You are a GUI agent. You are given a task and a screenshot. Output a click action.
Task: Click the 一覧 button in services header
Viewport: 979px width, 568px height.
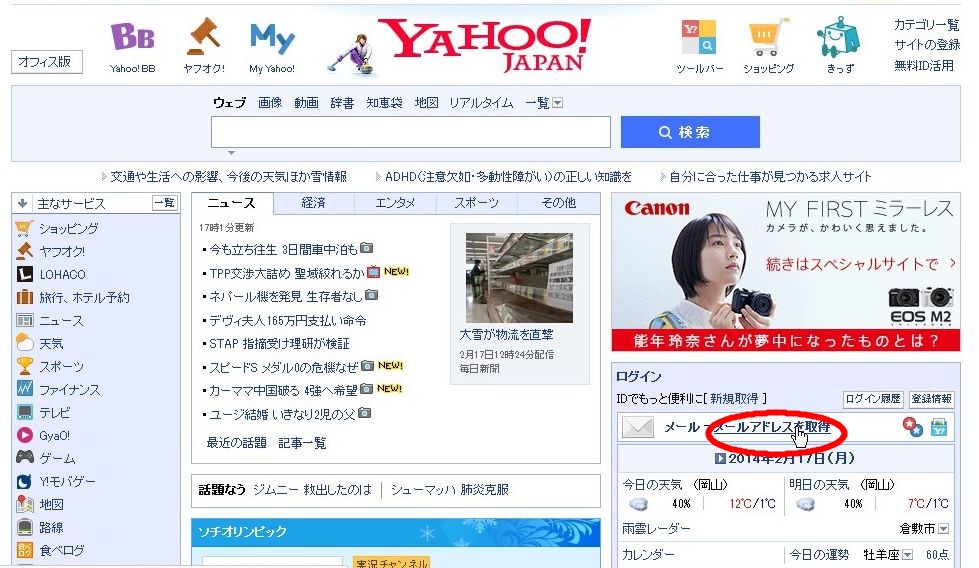pyautogui.click(x=165, y=203)
